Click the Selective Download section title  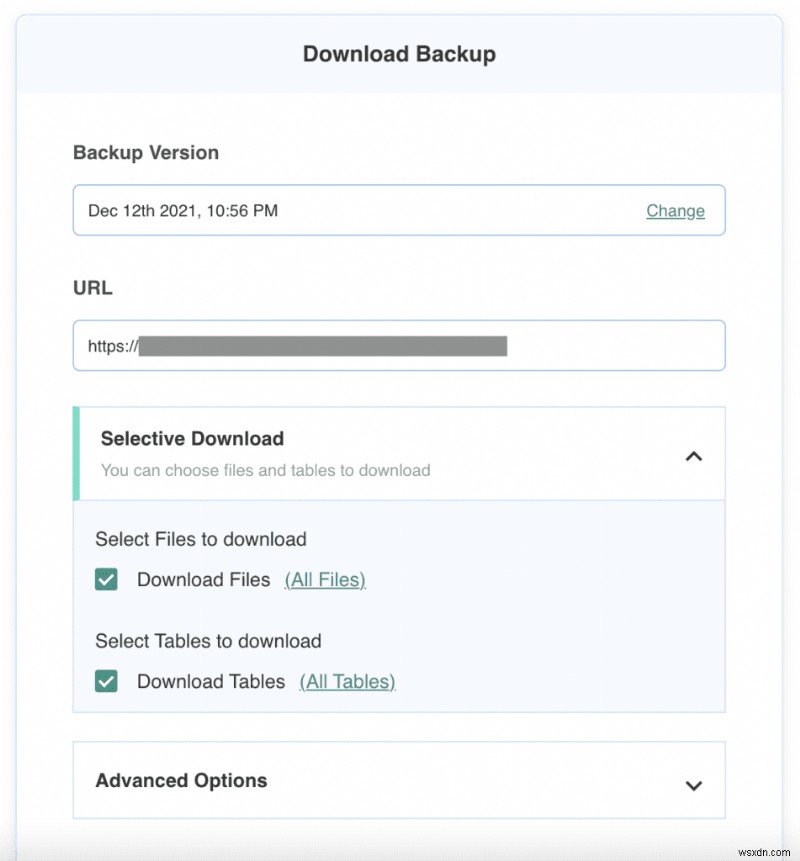192,438
